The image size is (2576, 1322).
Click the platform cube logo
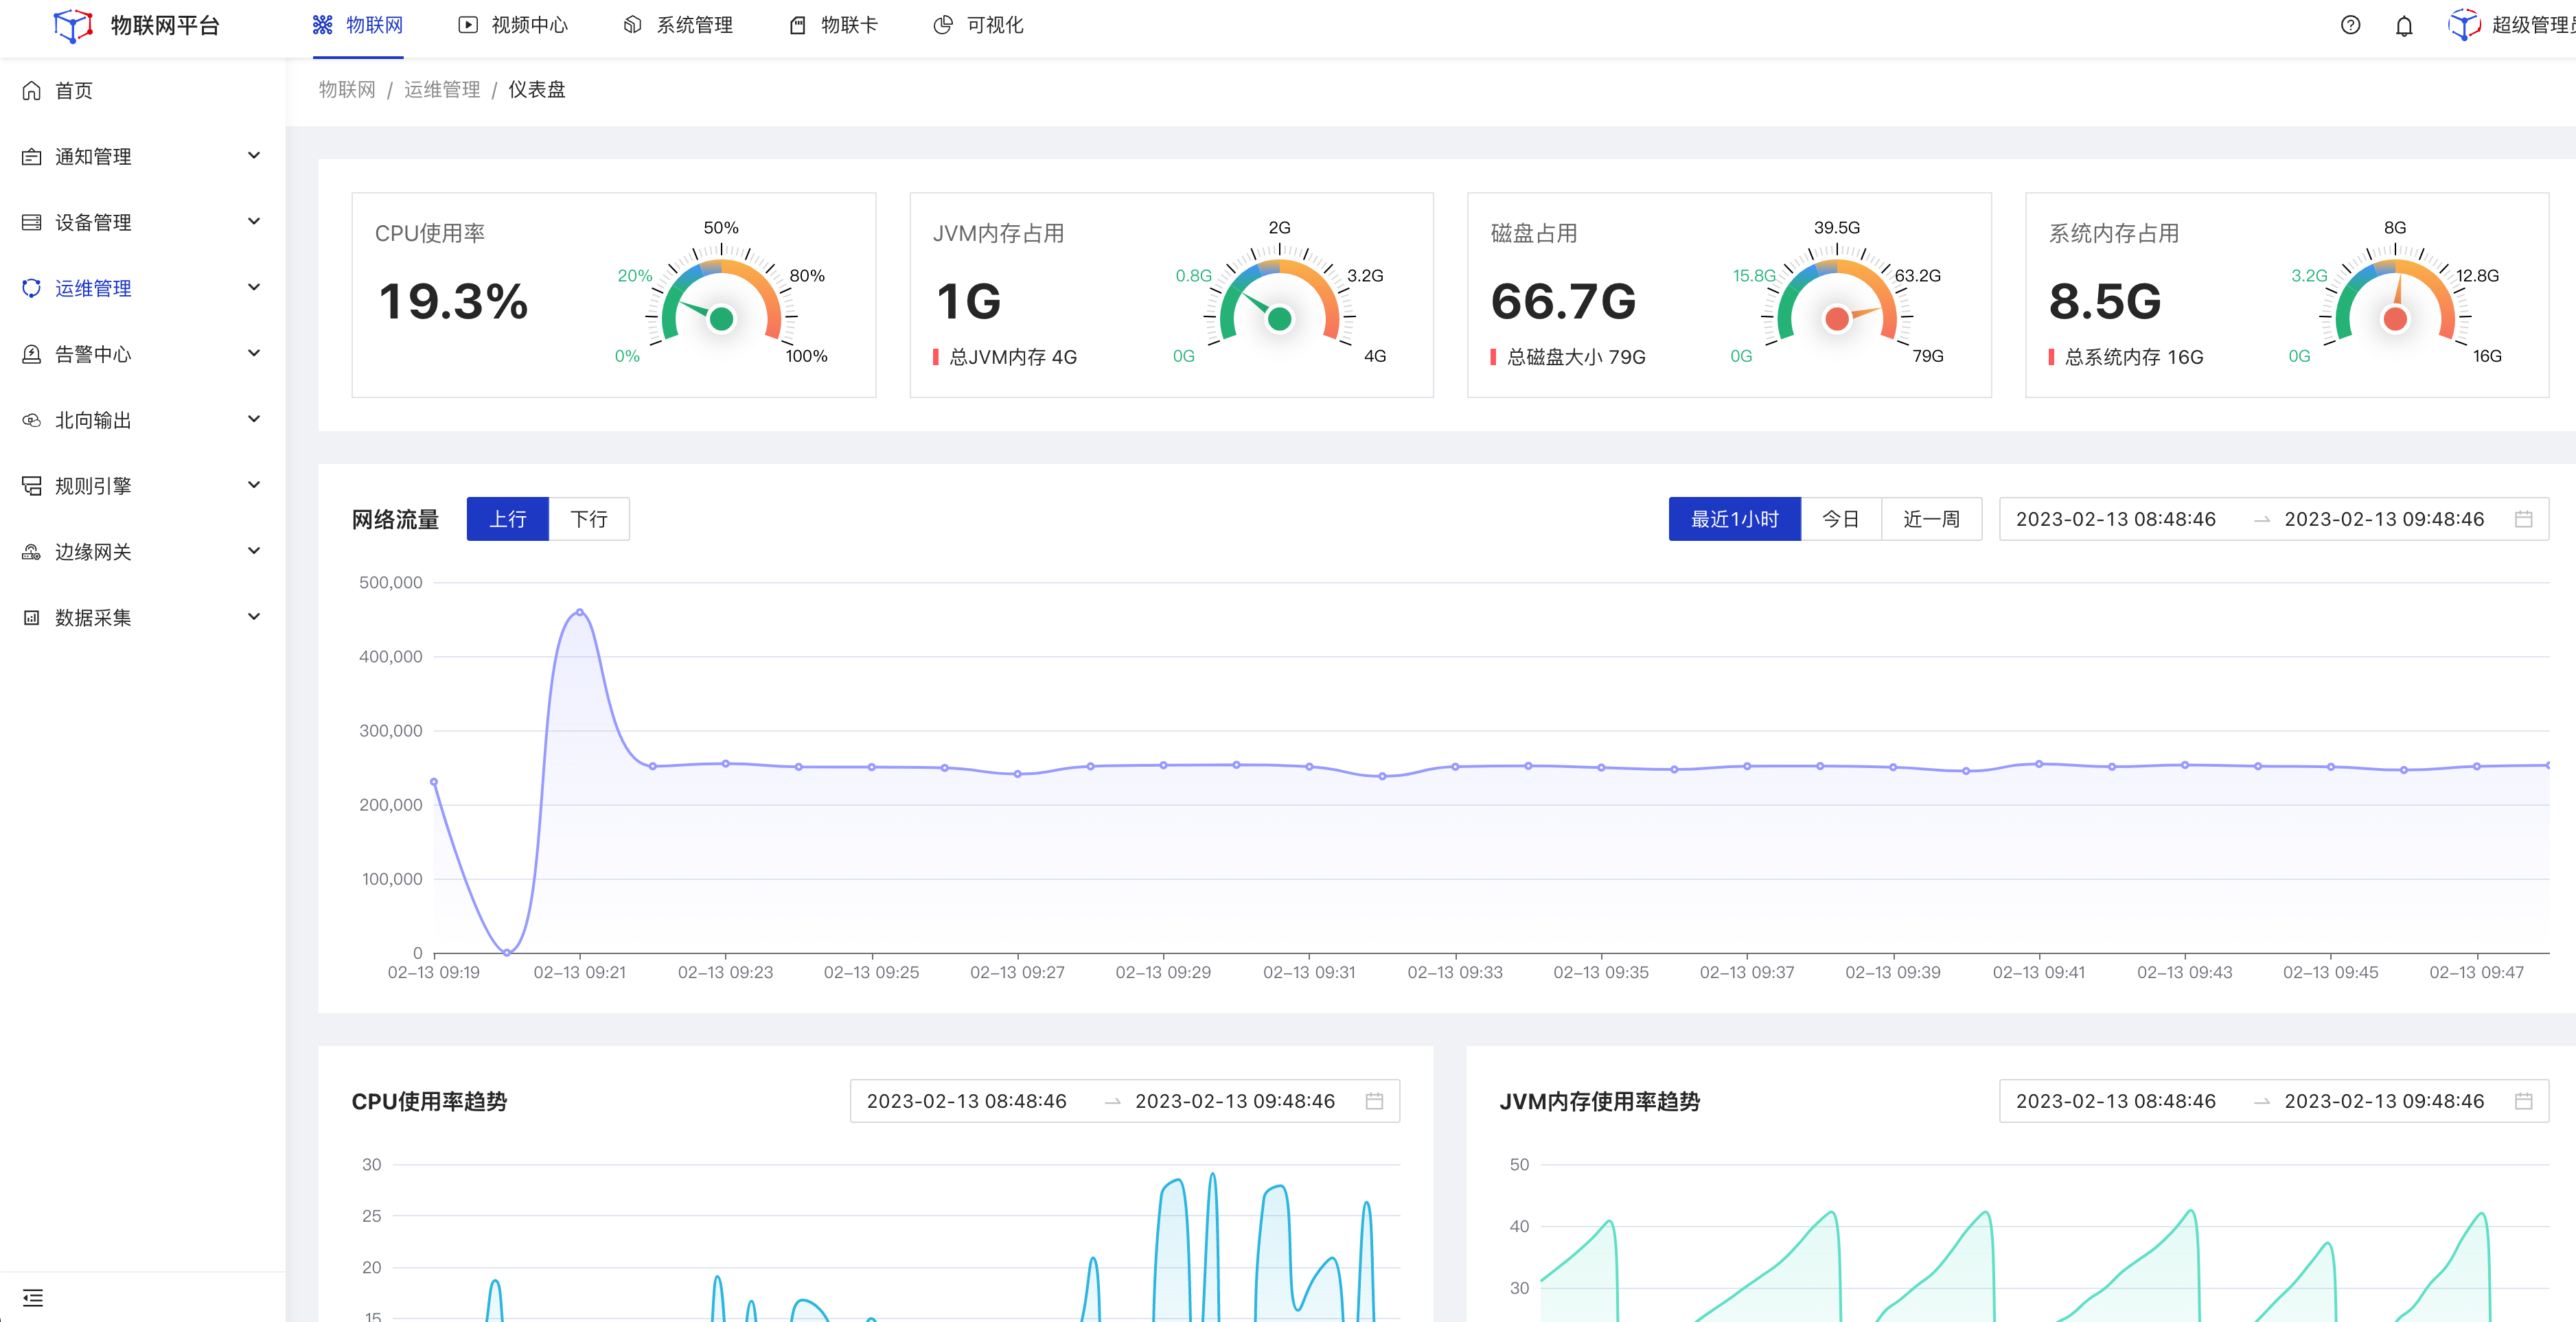(72, 26)
